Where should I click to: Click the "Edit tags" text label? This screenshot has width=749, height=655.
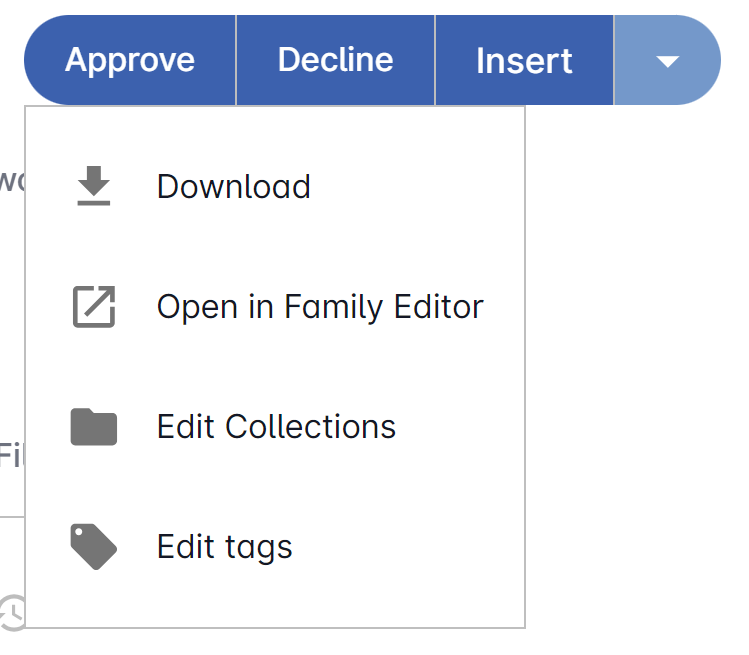(x=224, y=547)
